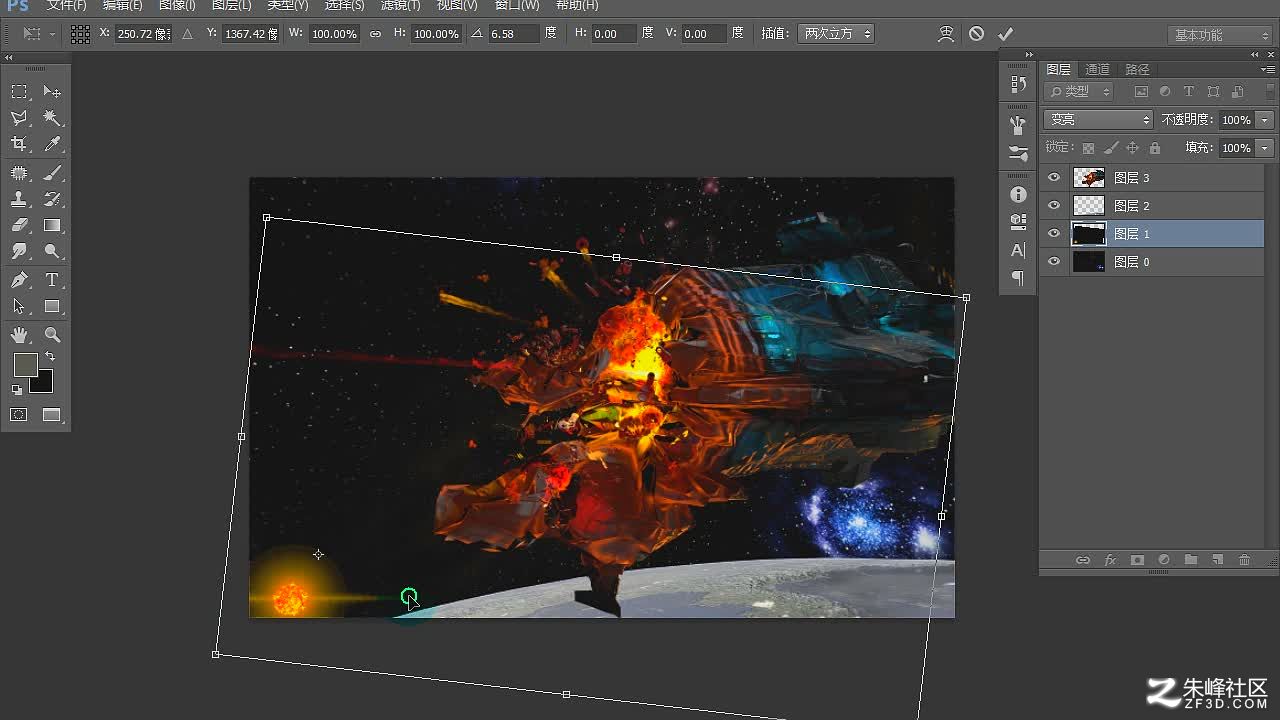1280x720 pixels.
Task: Hide layer 图层 3
Action: click(x=1053, y=178)
